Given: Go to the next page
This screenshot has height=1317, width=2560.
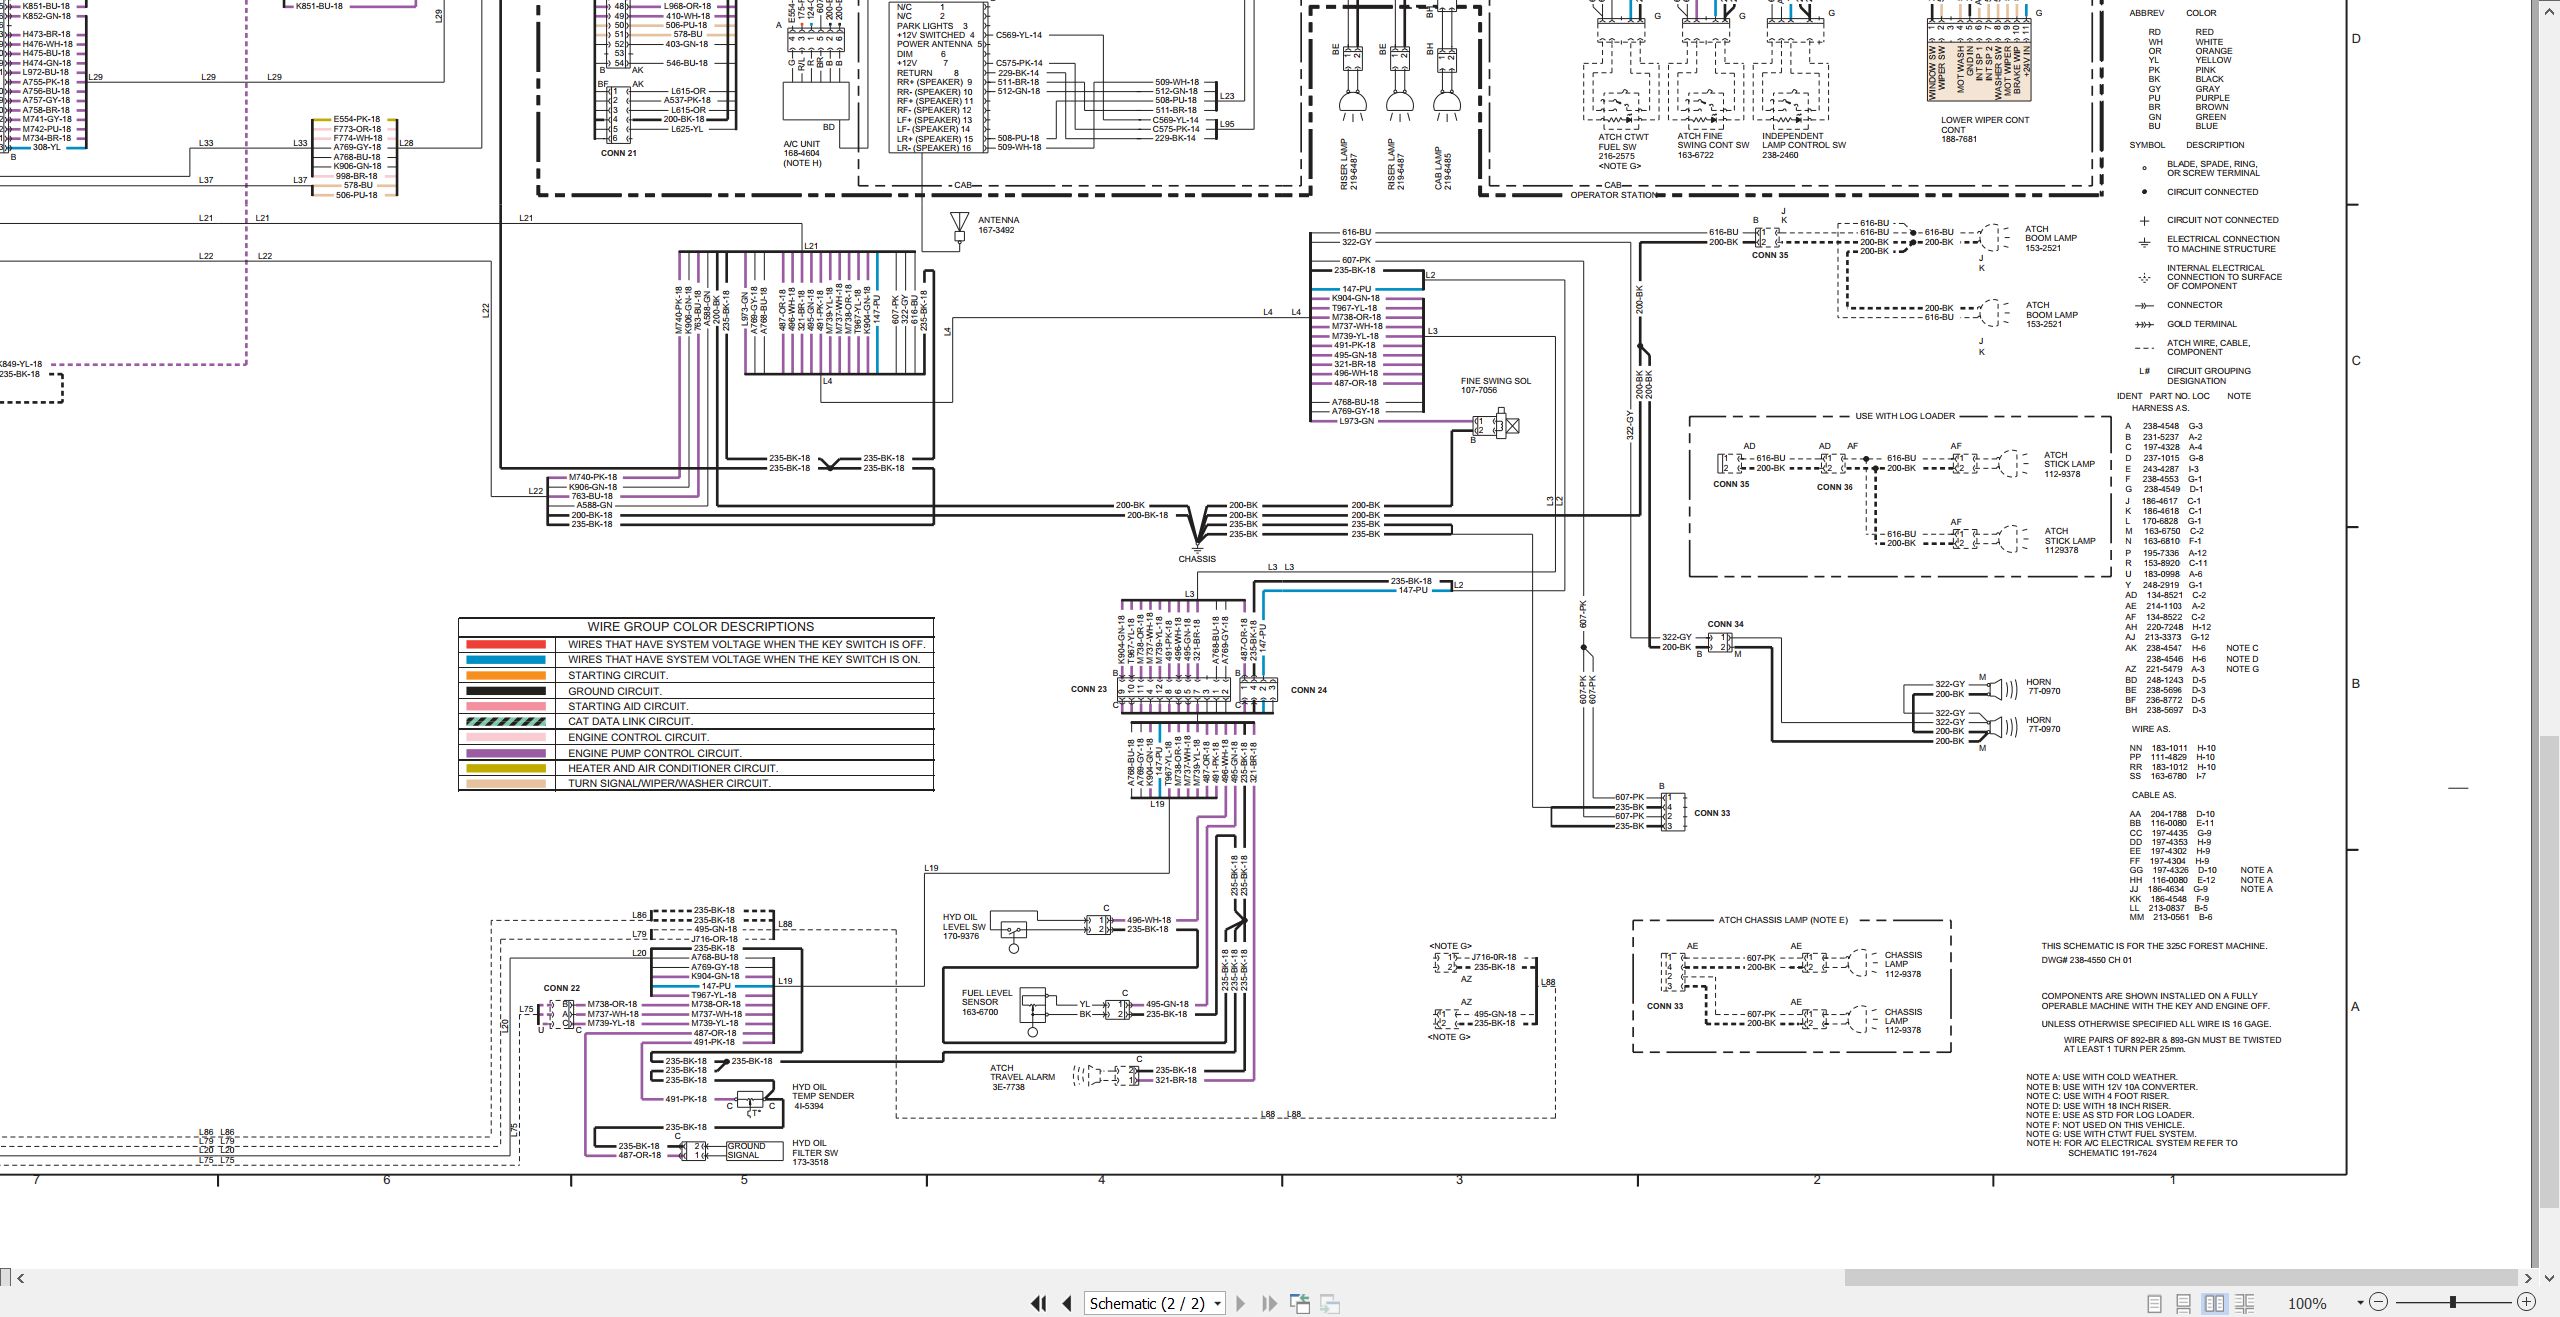Looking at the screenshot, I should coord(1241,1303).
